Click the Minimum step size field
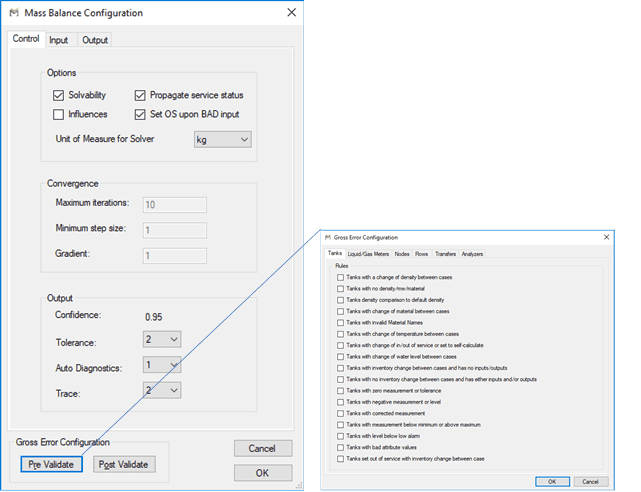641x492 pixels. (x=175, y=230)
